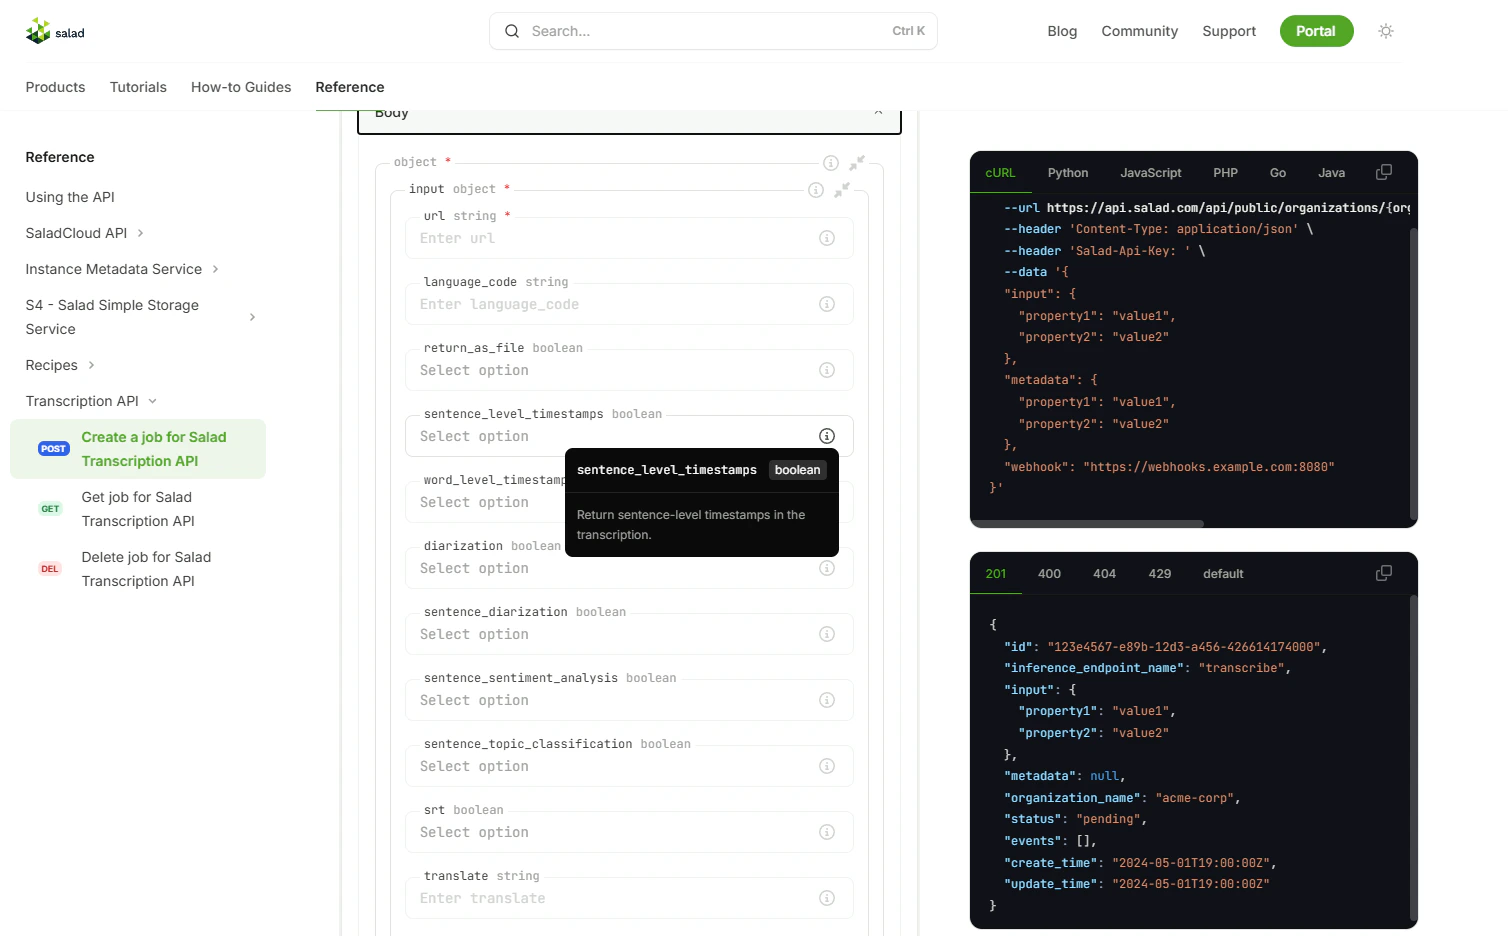The image size is (1508, 936).
Task: Open the Blog link
Action: [1062, 31]
